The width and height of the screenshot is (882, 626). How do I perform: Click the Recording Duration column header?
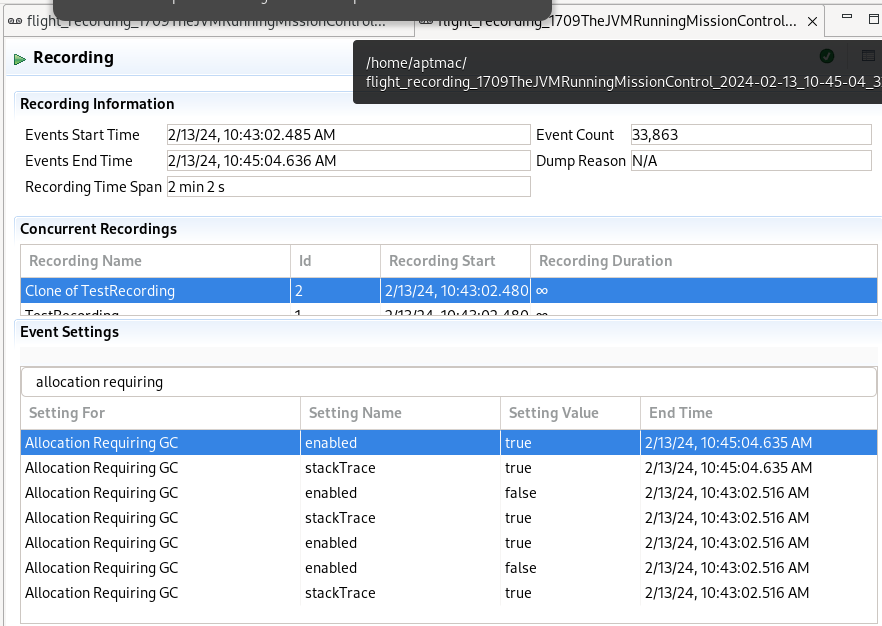tap(704, 261)
